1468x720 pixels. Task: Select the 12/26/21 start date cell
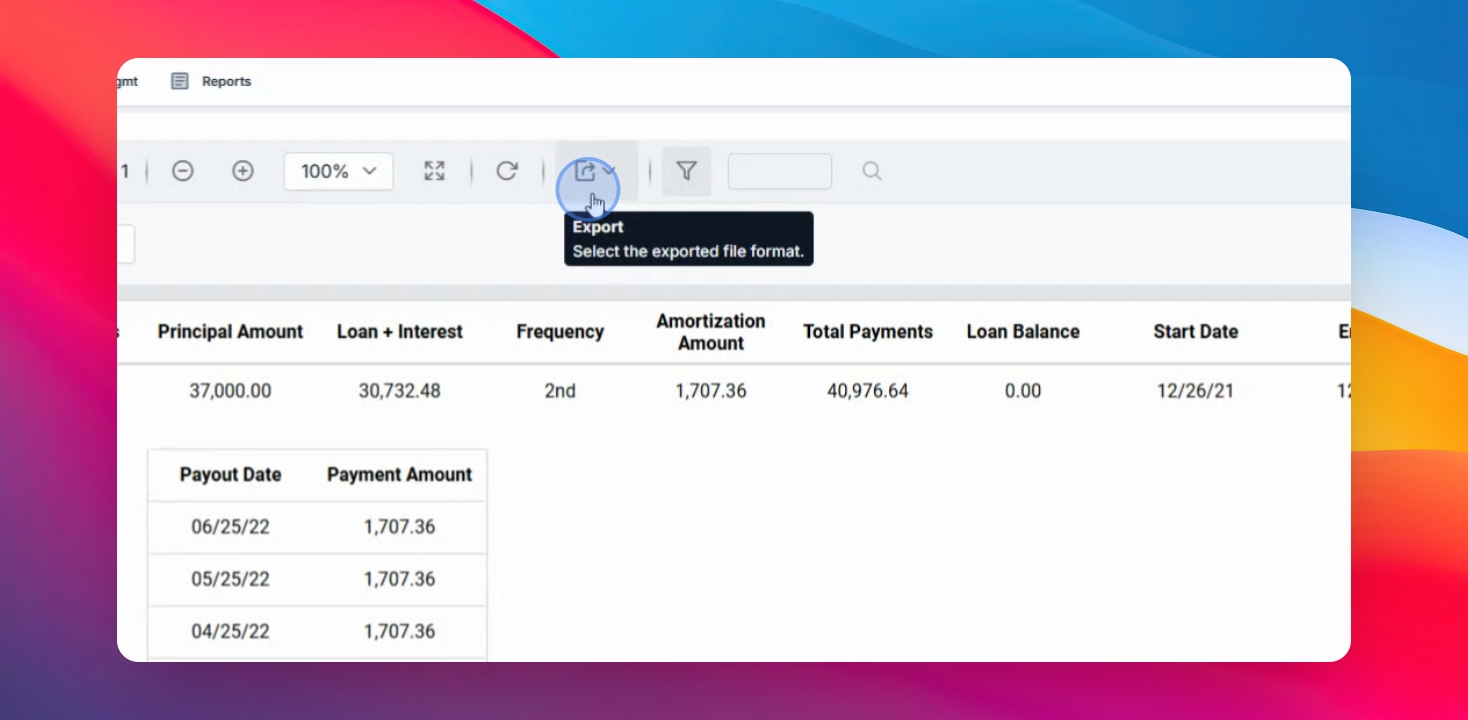click(1196, 391)
